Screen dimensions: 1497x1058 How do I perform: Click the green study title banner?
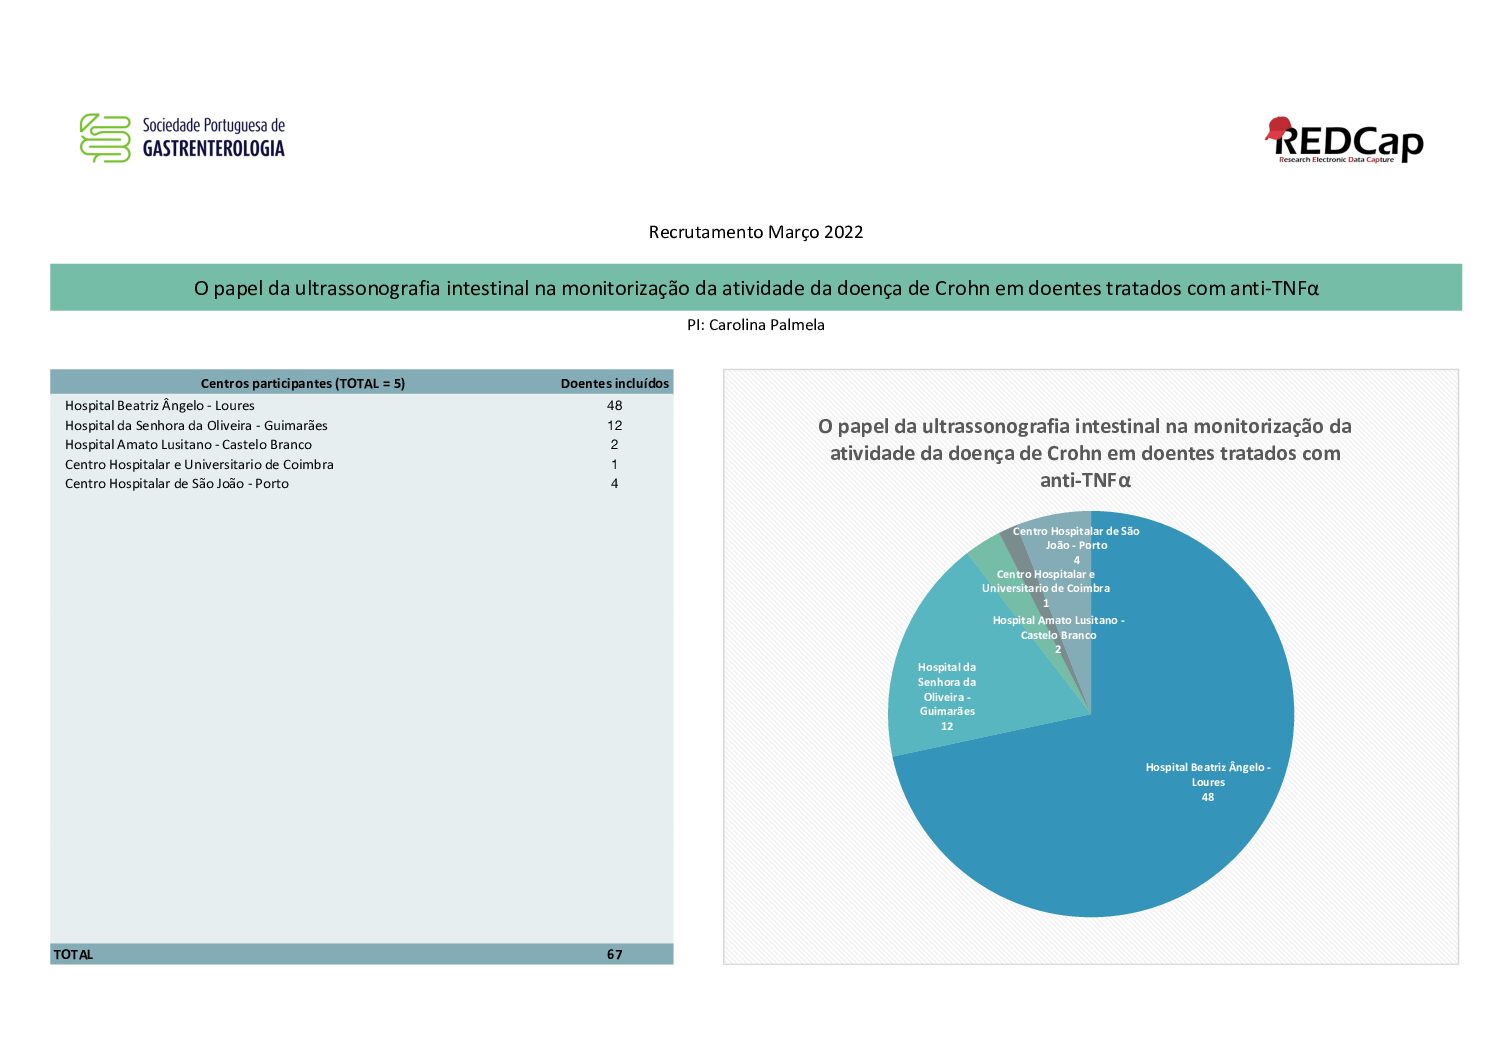[x=756, y=288]
